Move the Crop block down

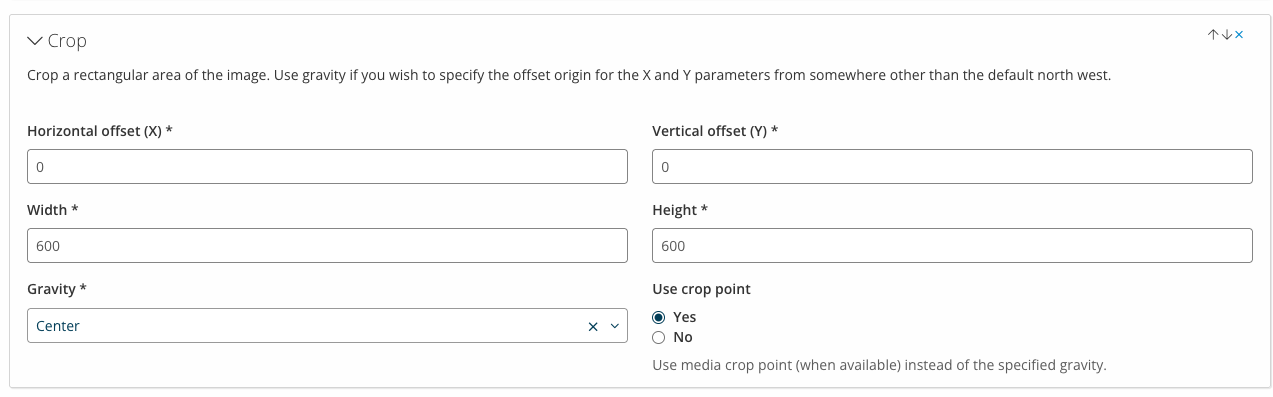(x=1226, y=35)
